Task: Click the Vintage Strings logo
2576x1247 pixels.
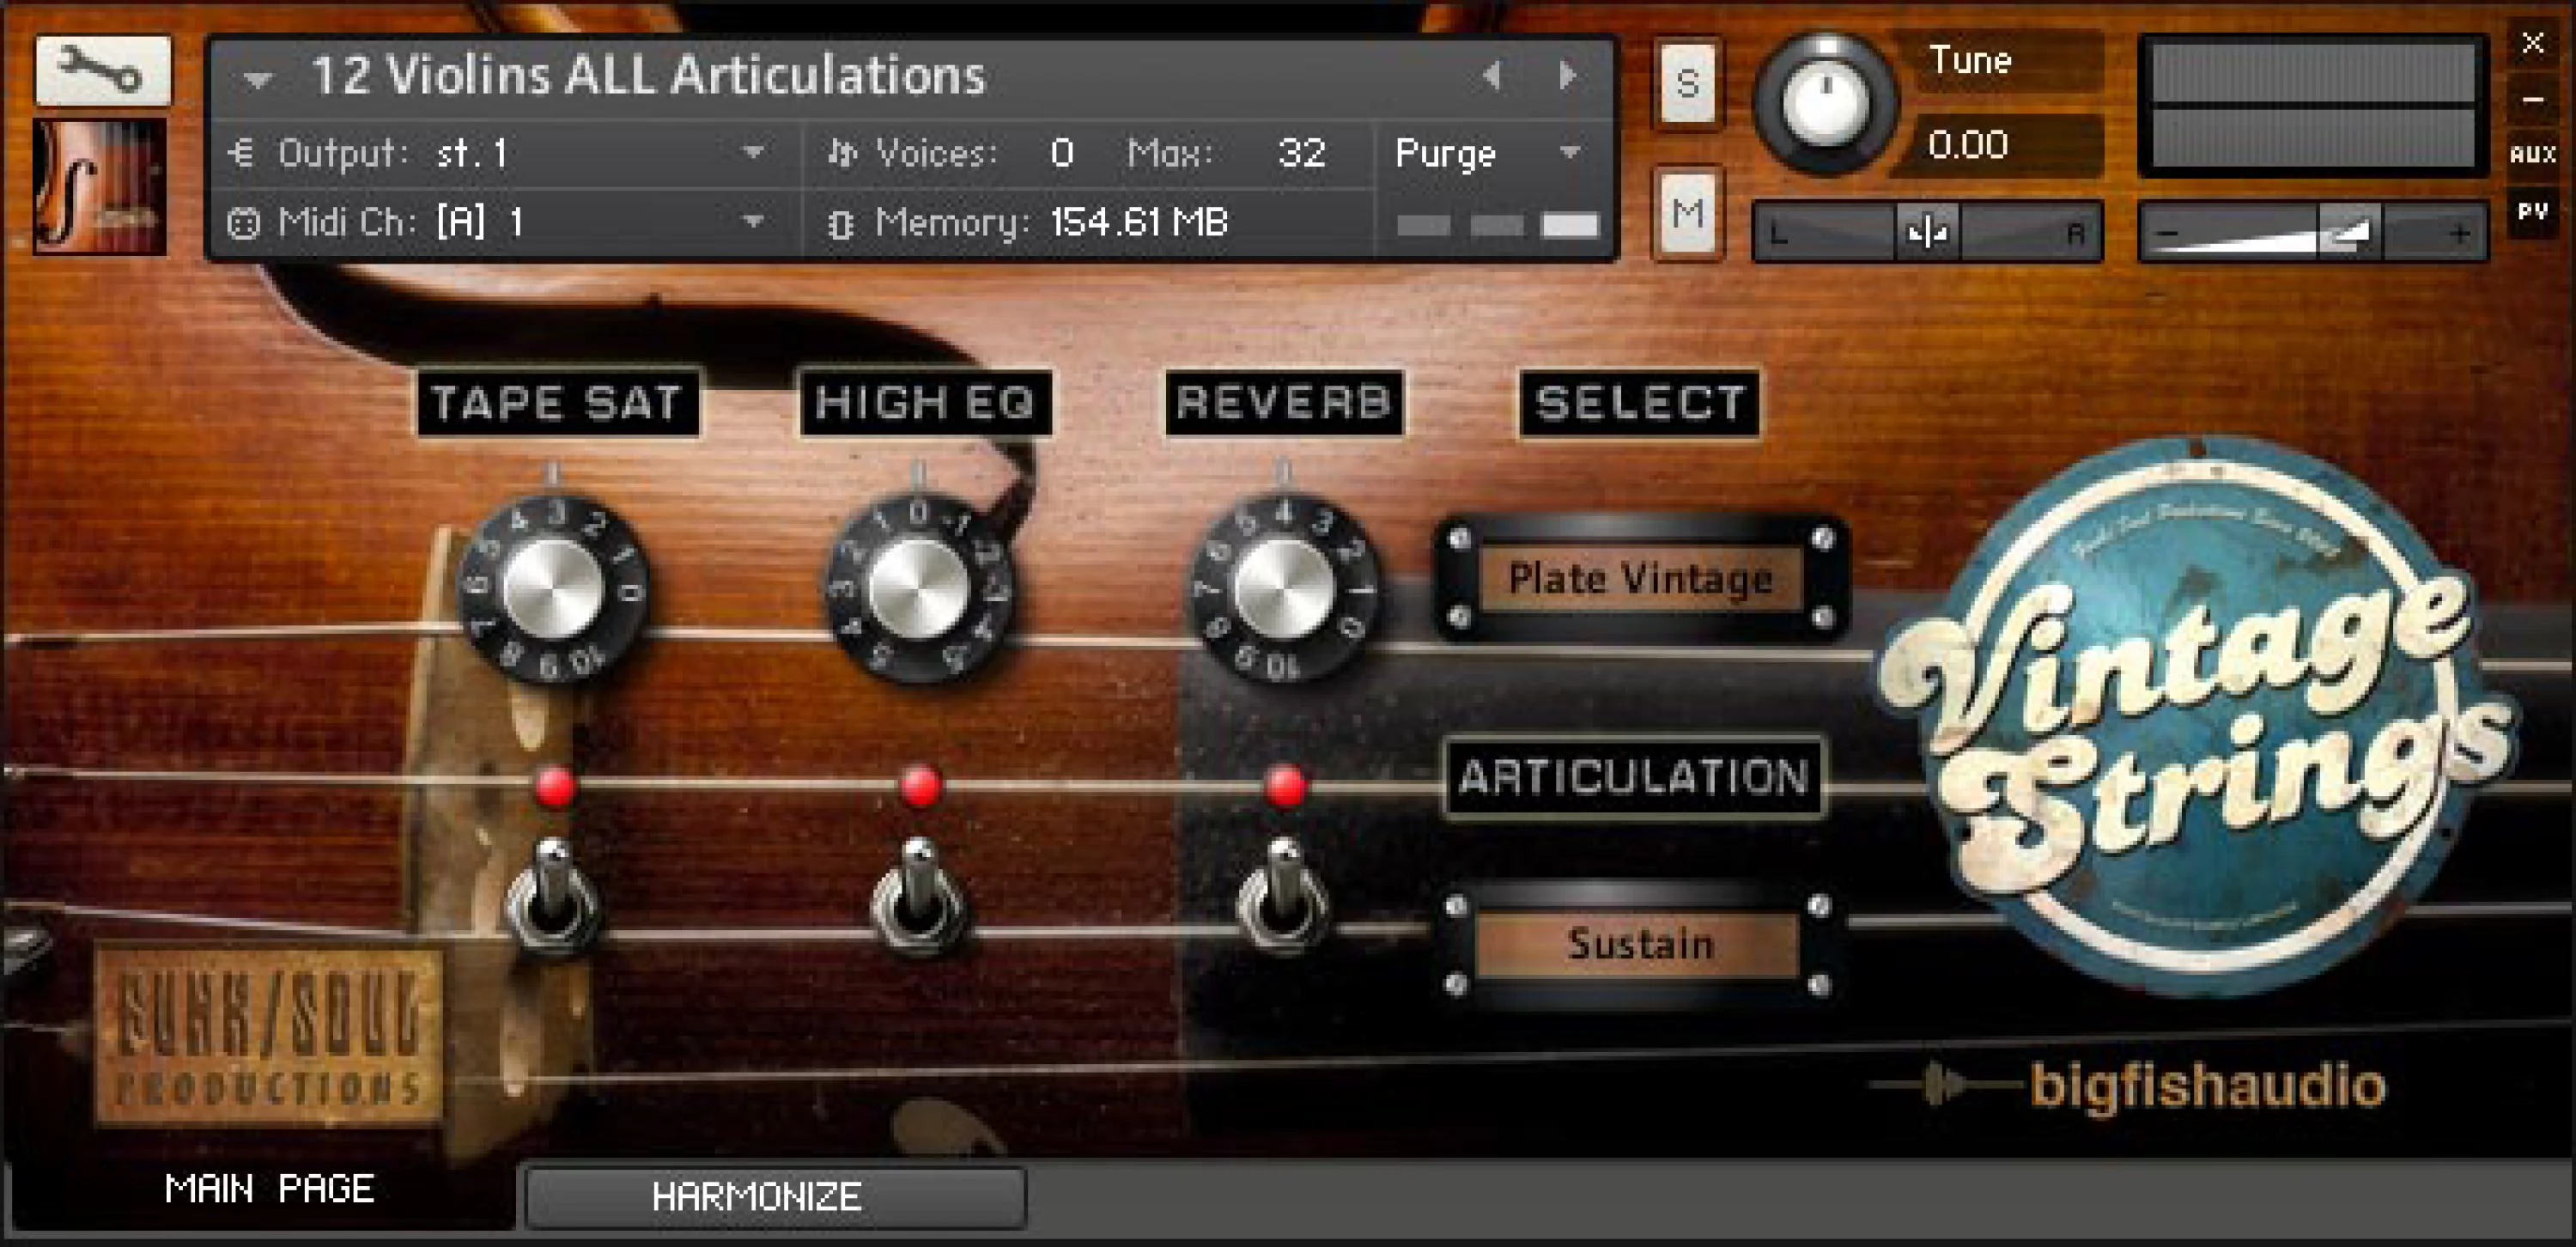Action: pyautogui.click(x=2200, y=715)
